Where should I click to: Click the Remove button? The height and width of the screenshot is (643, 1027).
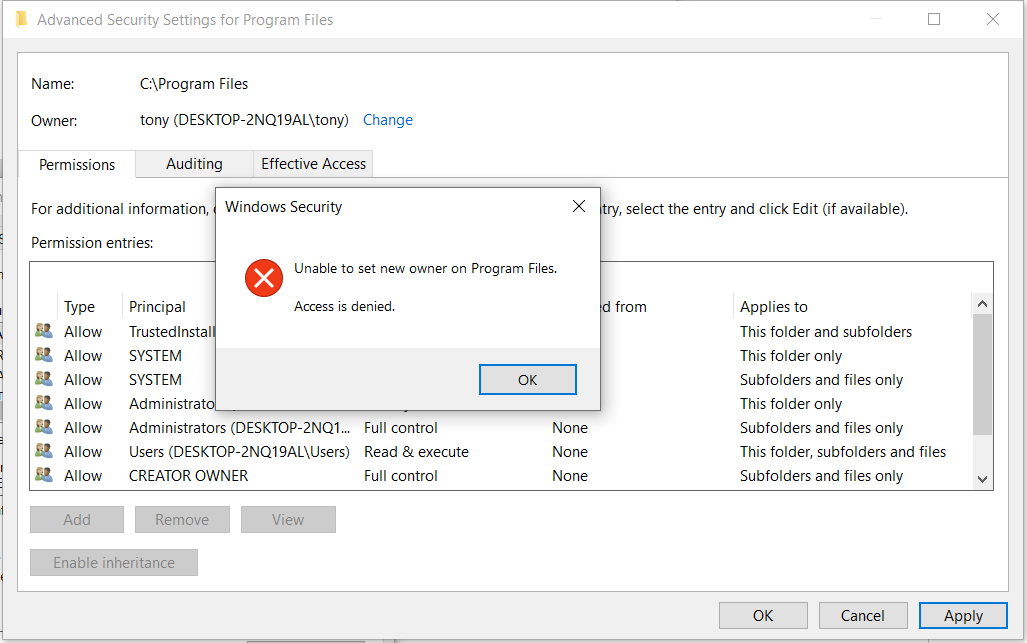pyautogui.click(x=182, y=520)
